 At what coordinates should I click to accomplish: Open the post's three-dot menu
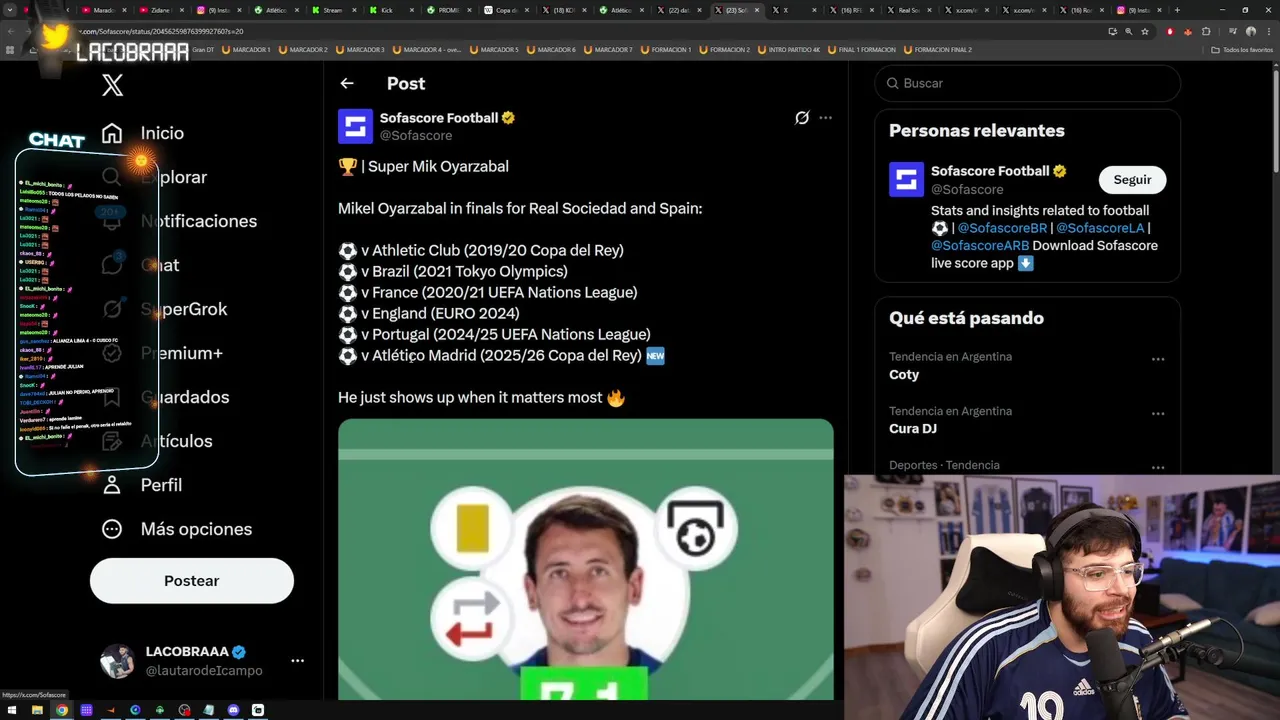(825, 118)
